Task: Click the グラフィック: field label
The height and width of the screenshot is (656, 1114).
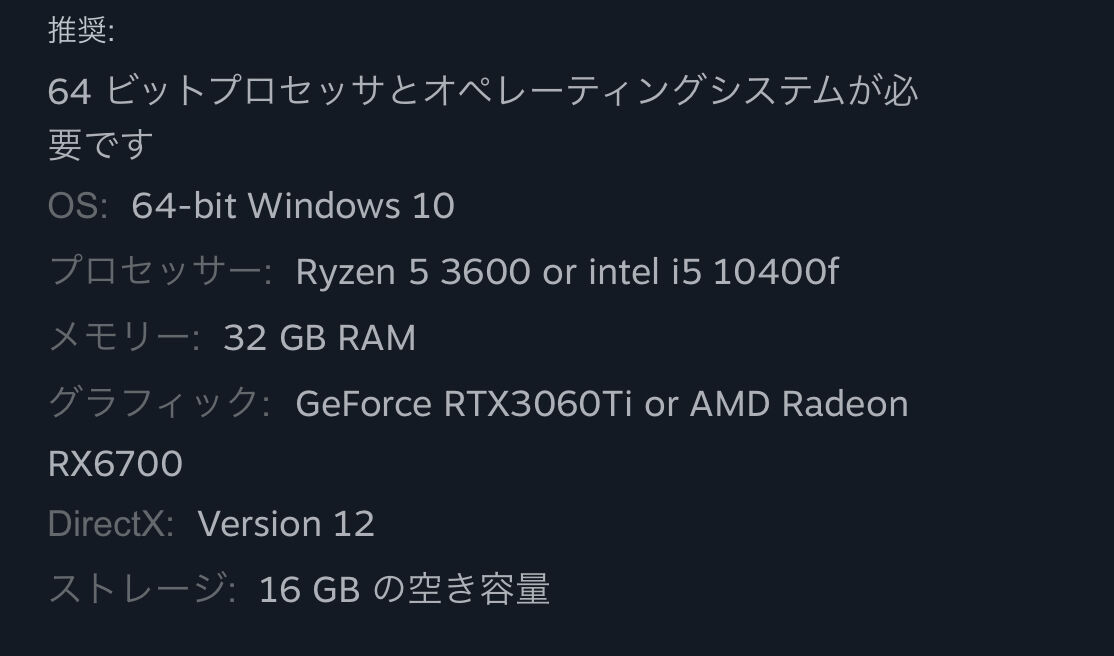Action: click(160, 404)
